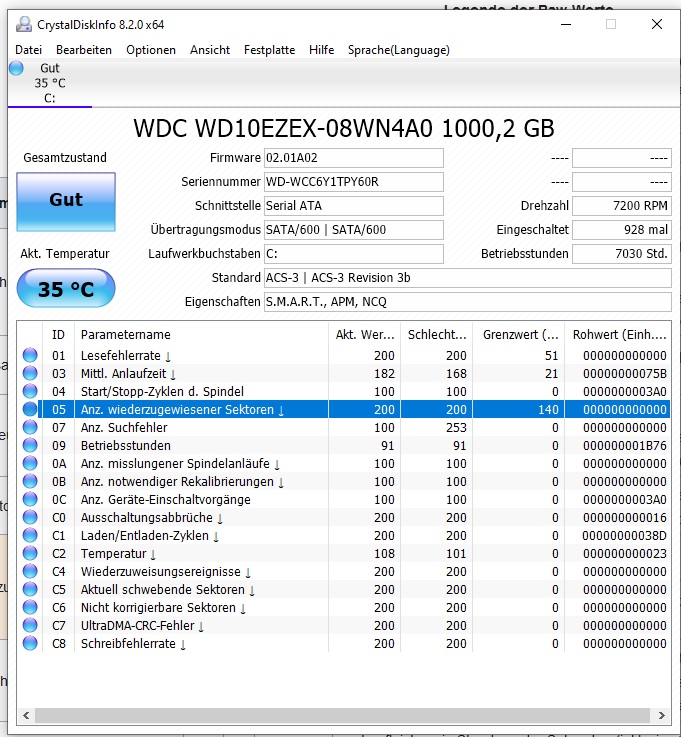Image resolution: width=681 pixels, height=737 pixels.
Task: Click the Schnittstelle field Serial ATA
Action: pos(353,206)
